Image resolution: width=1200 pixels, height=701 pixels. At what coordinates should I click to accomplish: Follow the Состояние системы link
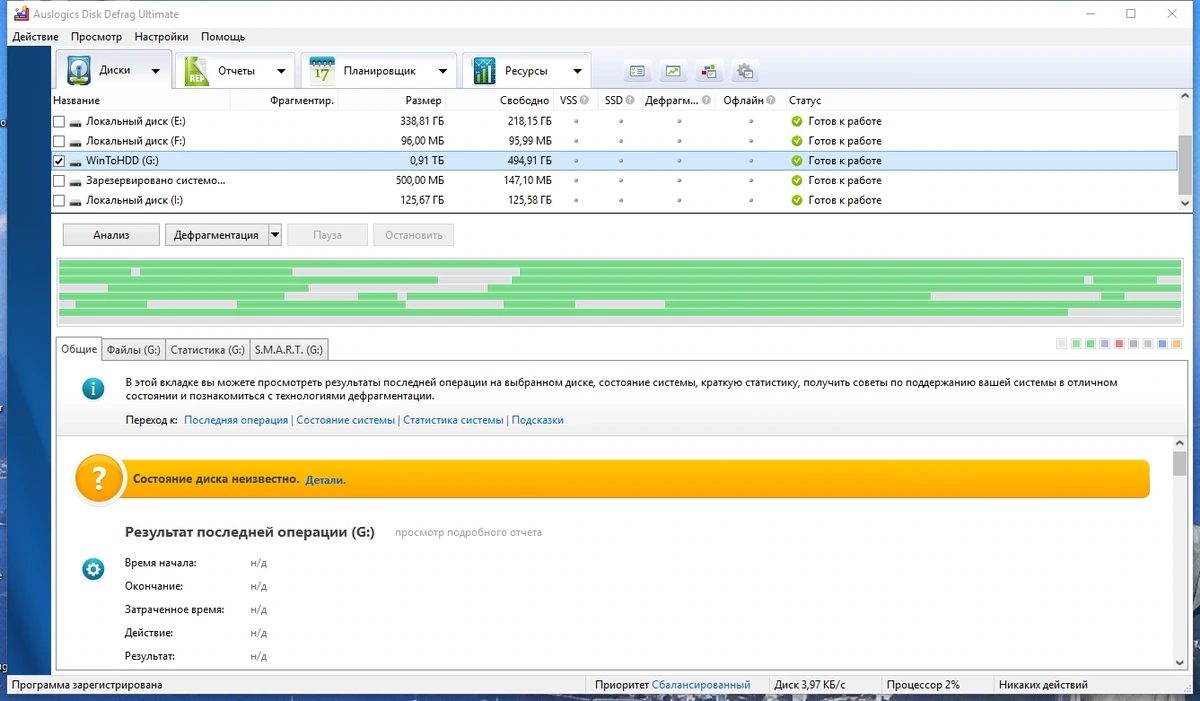[x=346, y=420]
